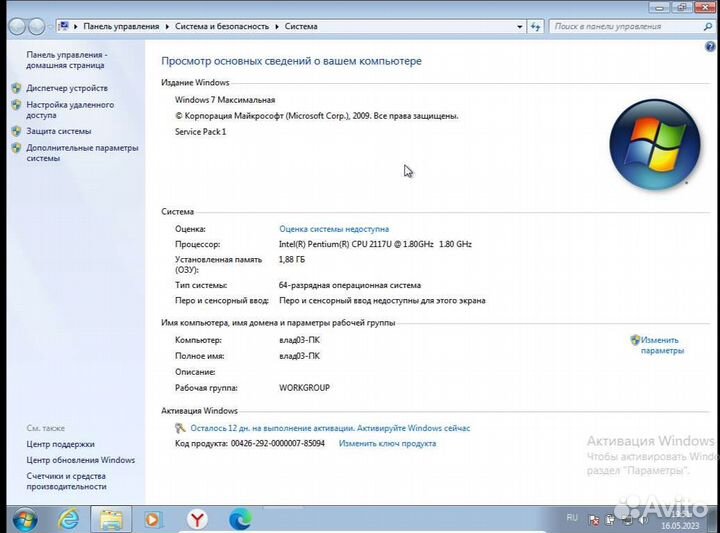Click Оценка системы недоступна link
Image resolution: width=720 pixels, height=533 pixels.
click(x=334, y=229)
